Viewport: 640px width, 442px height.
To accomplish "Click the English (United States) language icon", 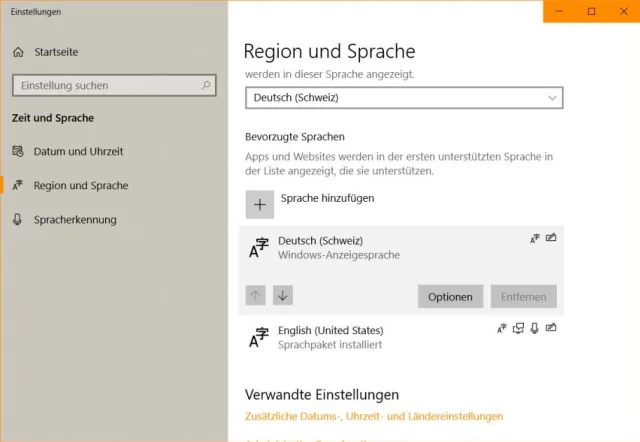I will (259, 337).
